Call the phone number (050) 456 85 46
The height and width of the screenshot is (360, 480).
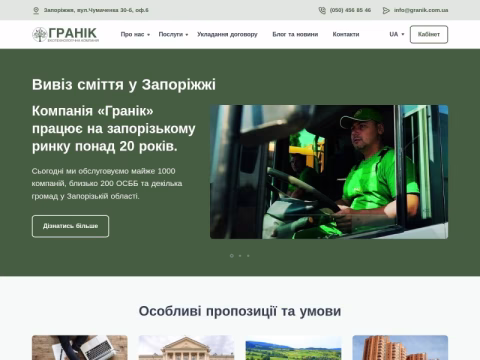pos(350,10)
